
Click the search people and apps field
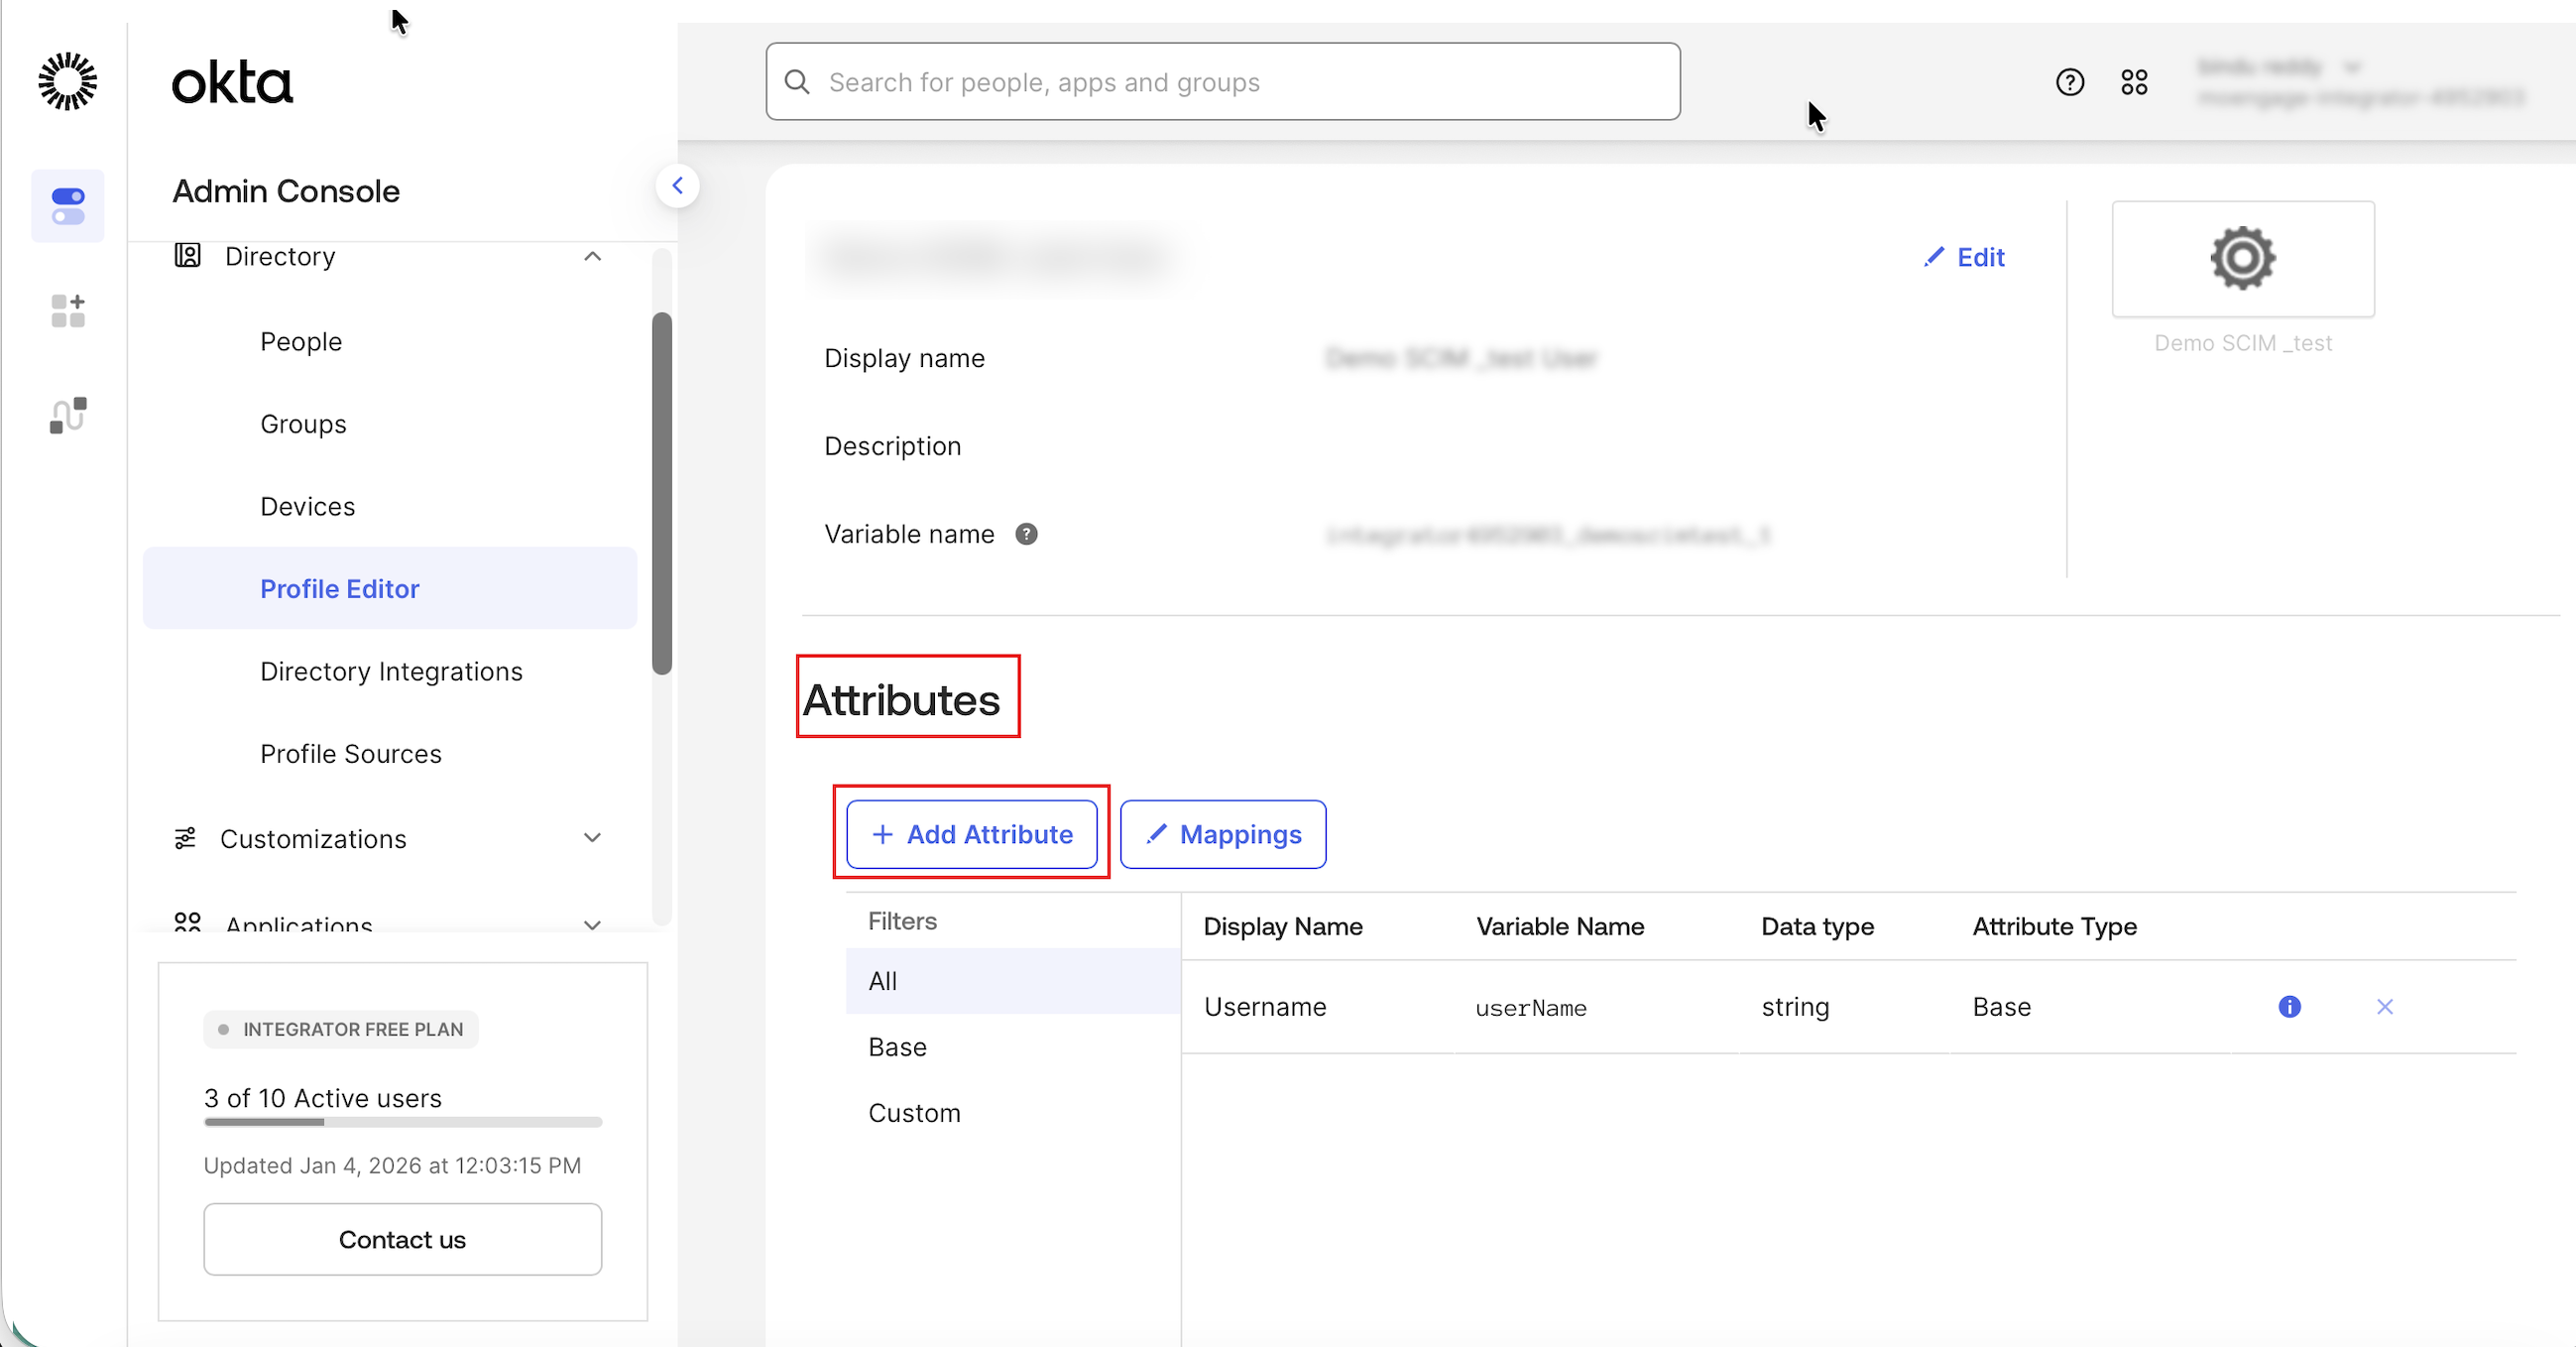(x=1222, y=82)
